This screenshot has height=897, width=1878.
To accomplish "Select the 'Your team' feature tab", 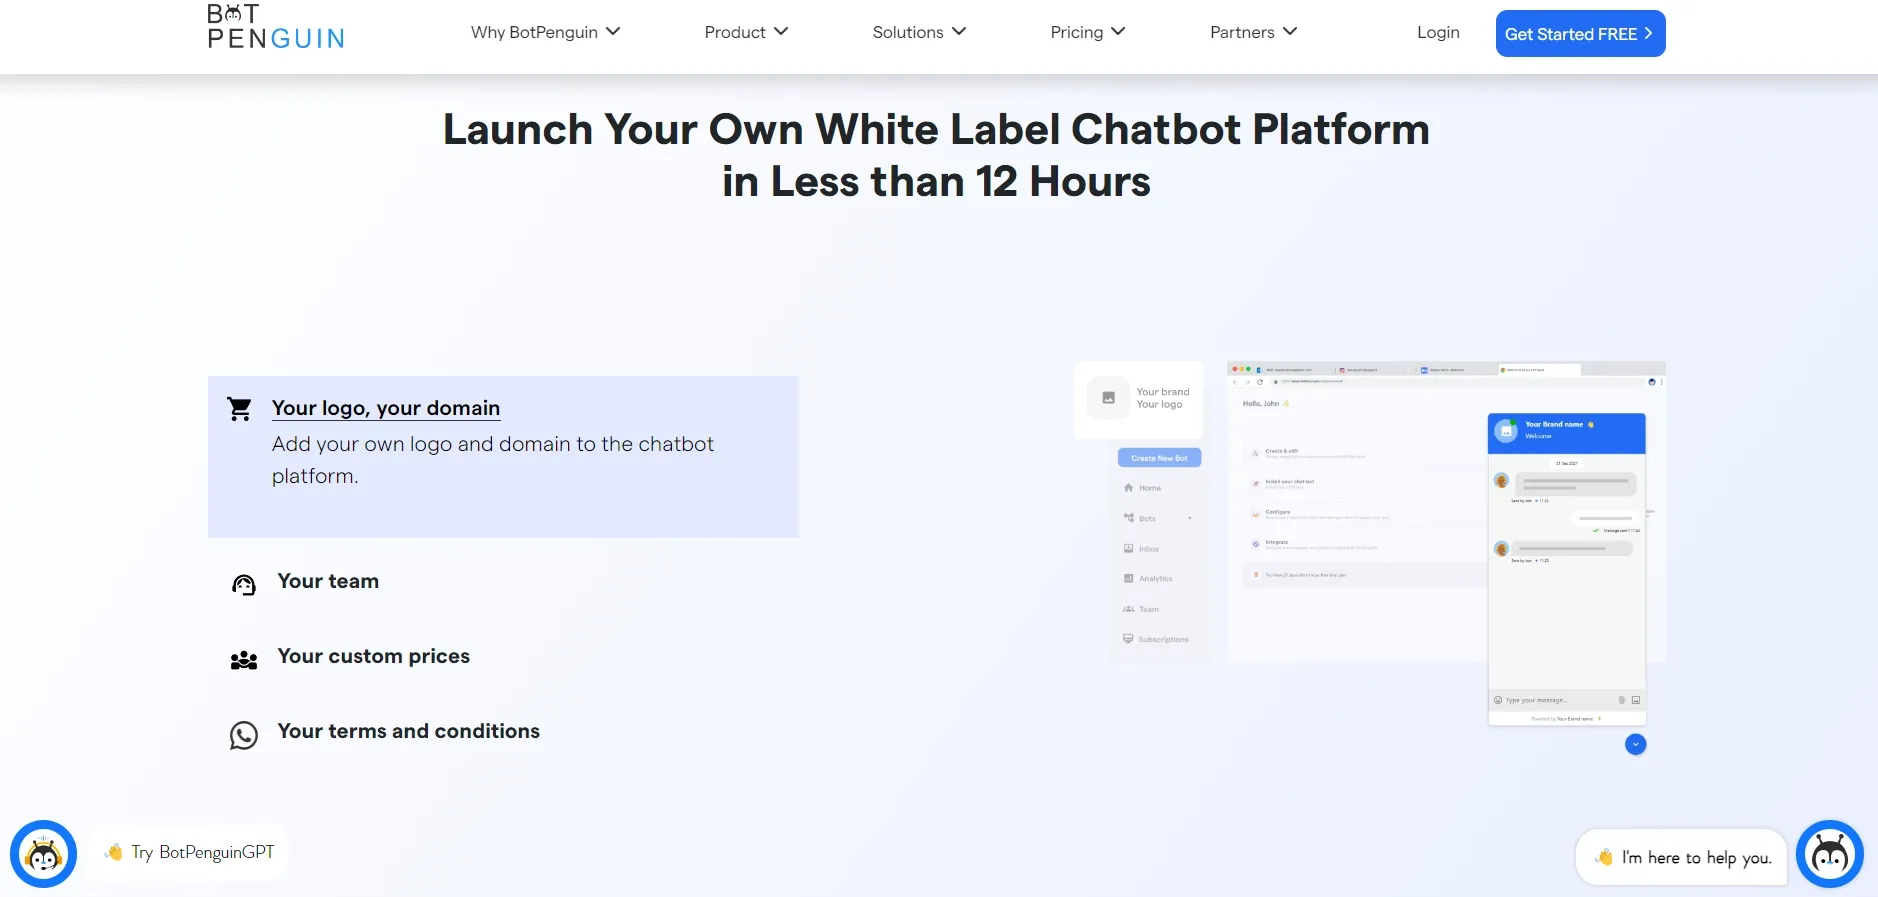I will click(x=328, y=581).
